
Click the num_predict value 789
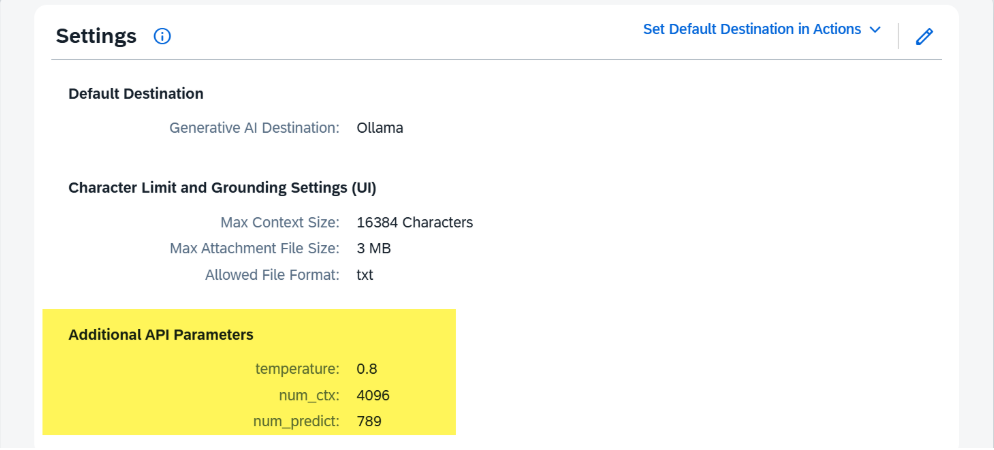point(369,421)
